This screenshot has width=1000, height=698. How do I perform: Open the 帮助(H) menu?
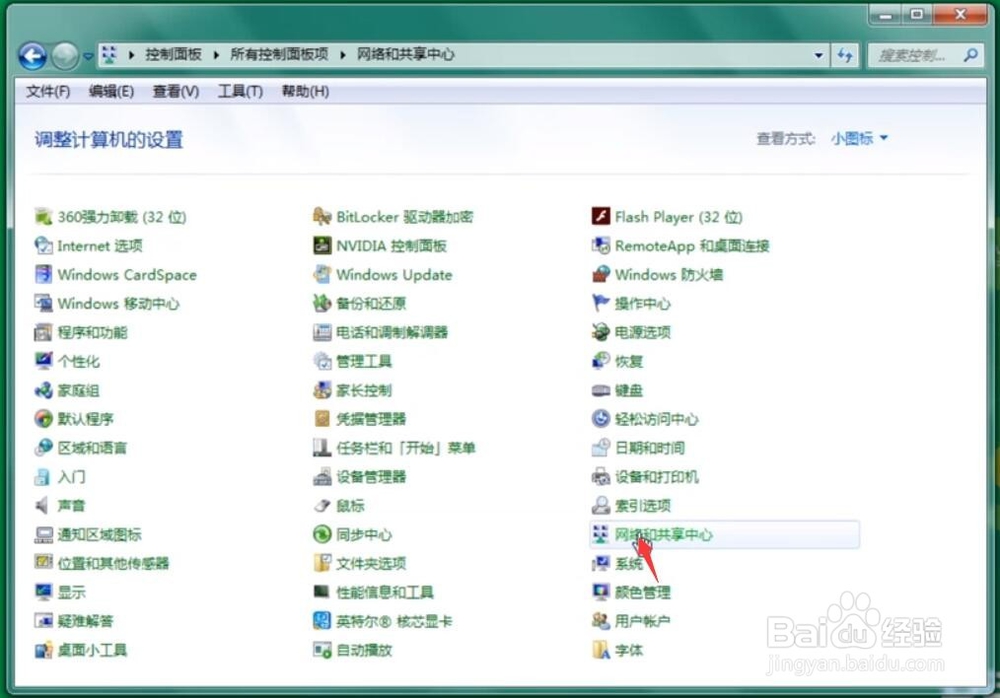click(x=305, y=92)
